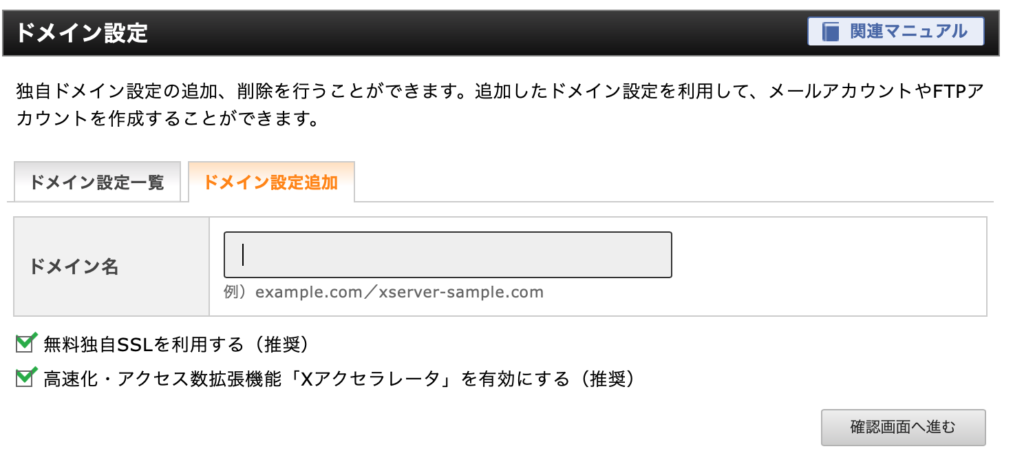Focus the ドメイン名 text input field
This screenshot has height=471, width=1024.
(447, 255)
